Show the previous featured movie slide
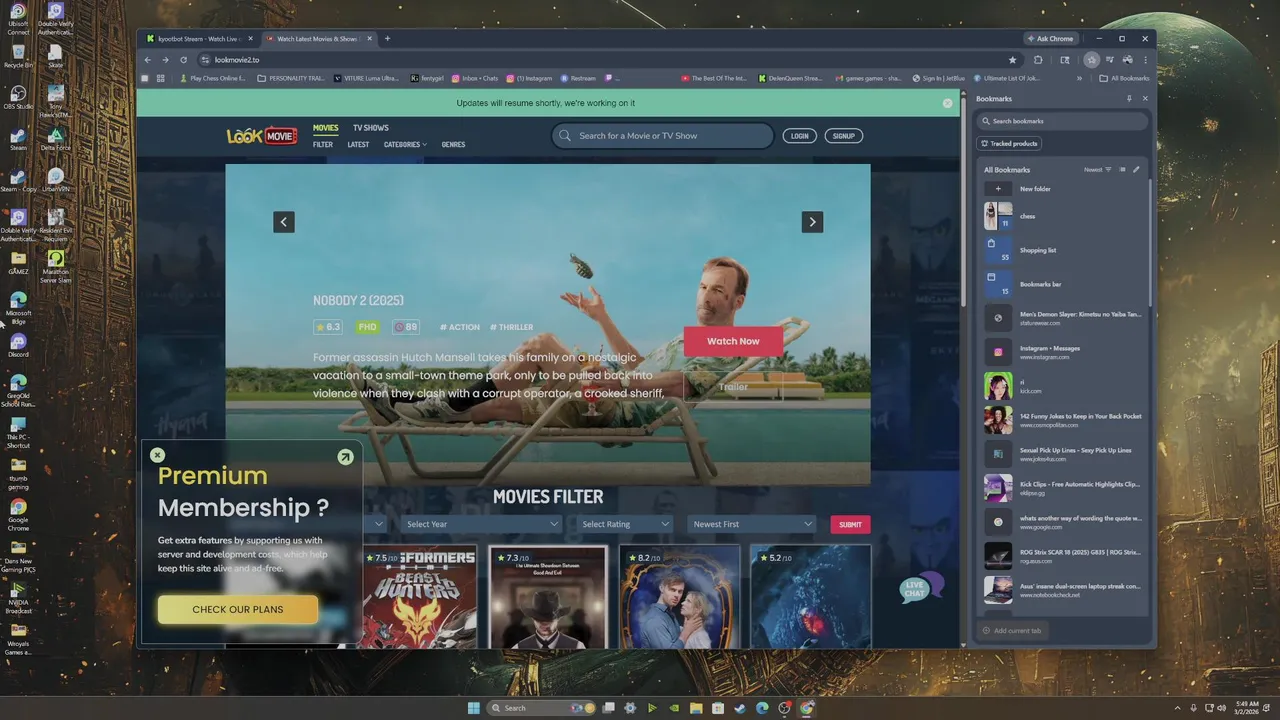 tap(284, 222)
